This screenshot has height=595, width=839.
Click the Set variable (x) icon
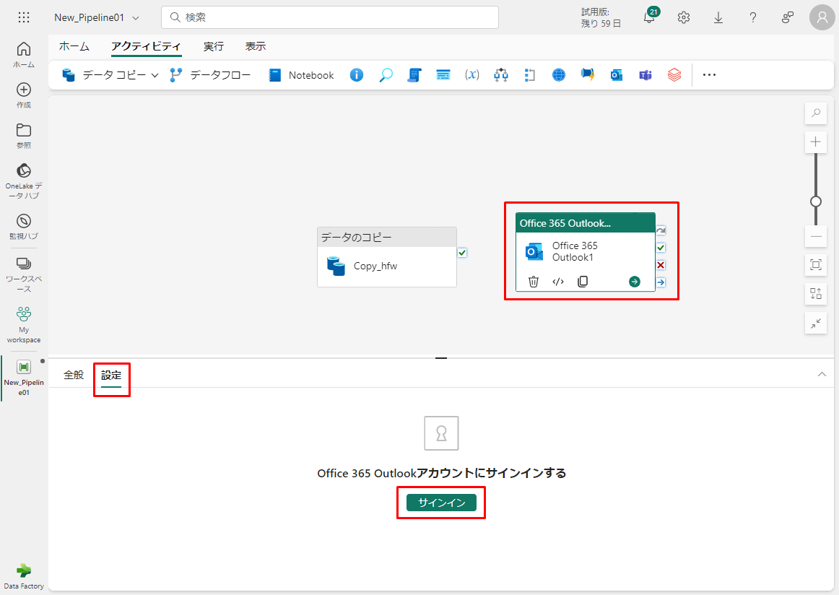472,75
